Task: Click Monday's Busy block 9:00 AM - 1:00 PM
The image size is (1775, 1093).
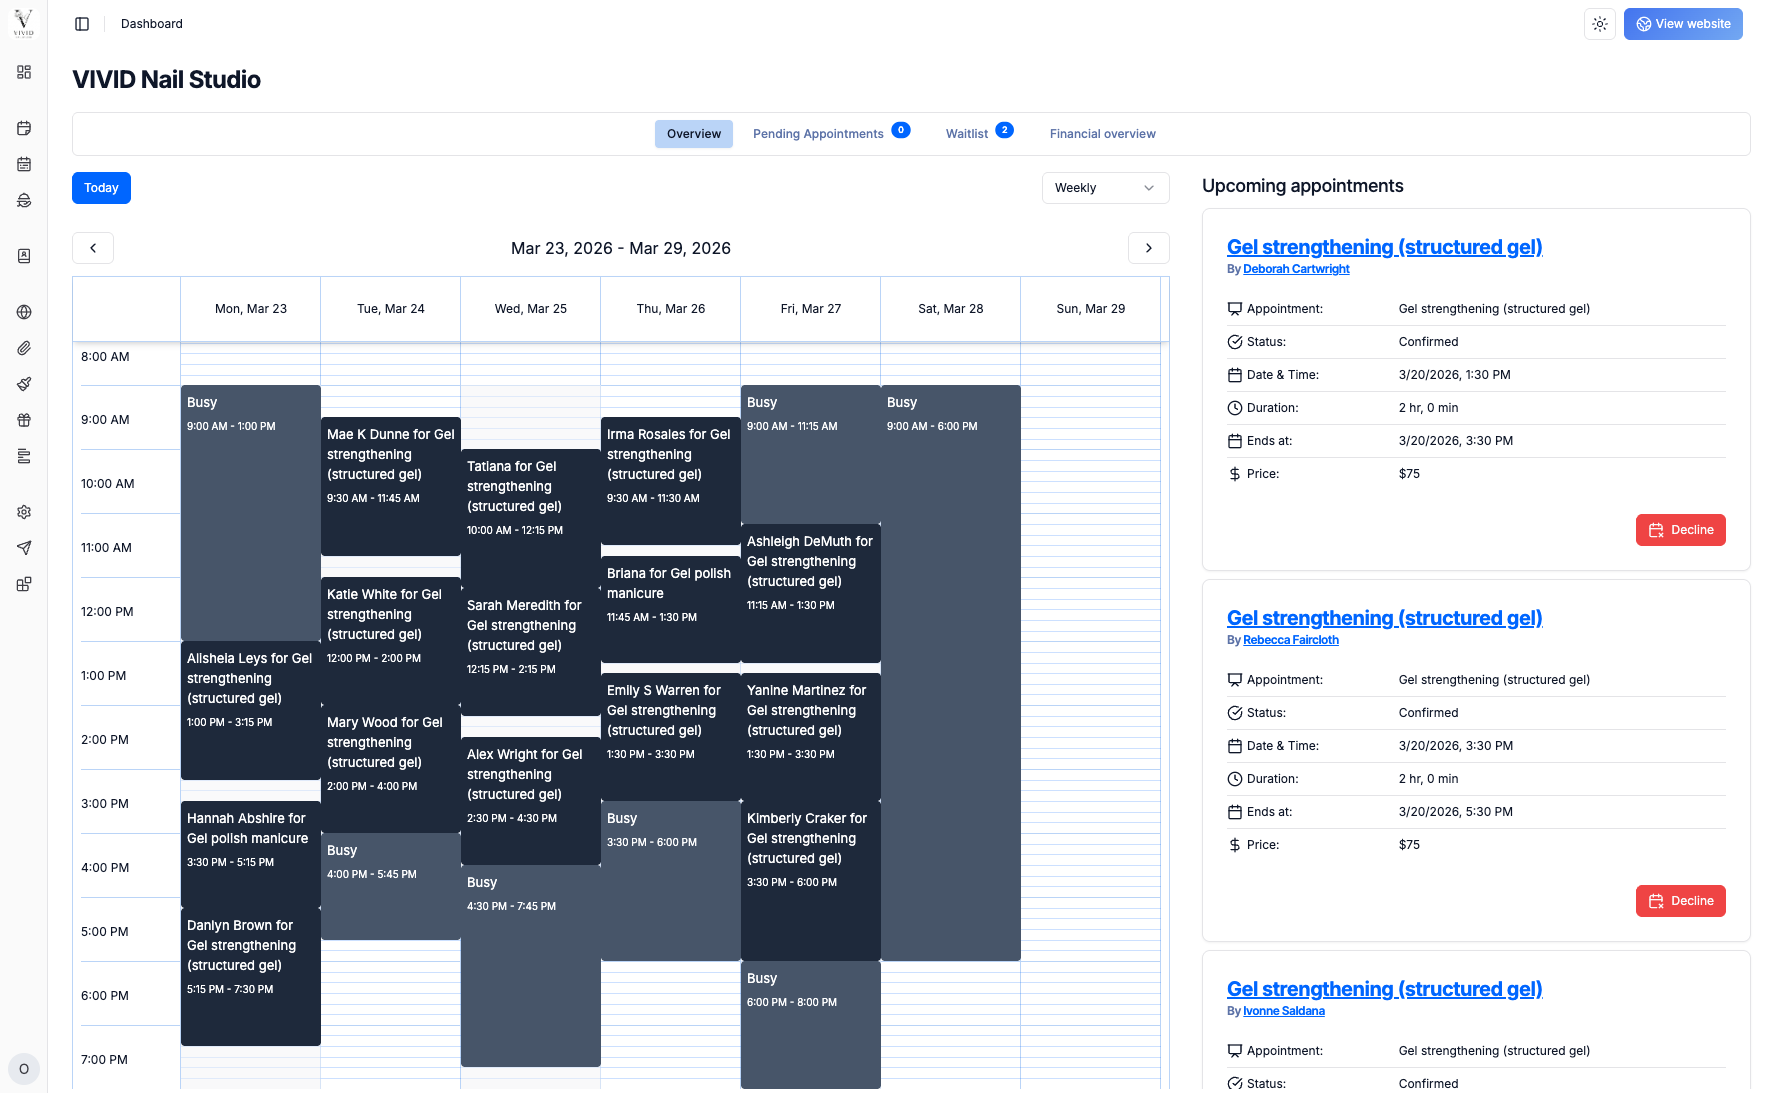Action: coord(251,513)
